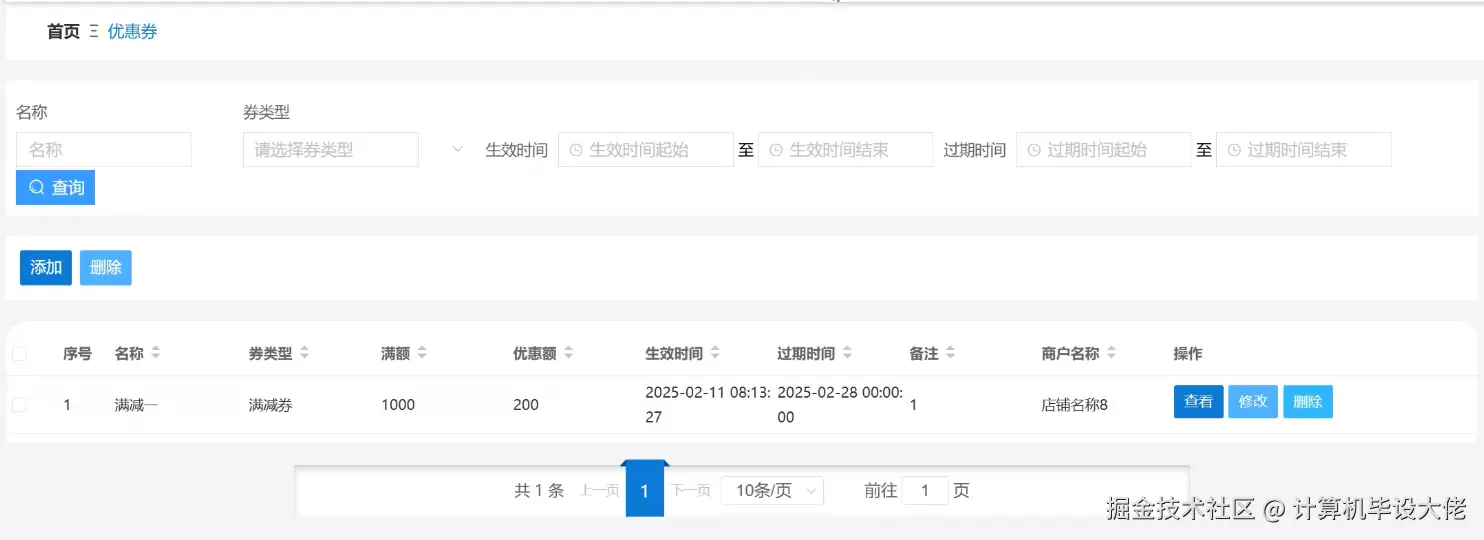Screen dimensions: 1484x540
Task: Click the clock icon in 过期时间结束
Action: (x=1234, y=150)
